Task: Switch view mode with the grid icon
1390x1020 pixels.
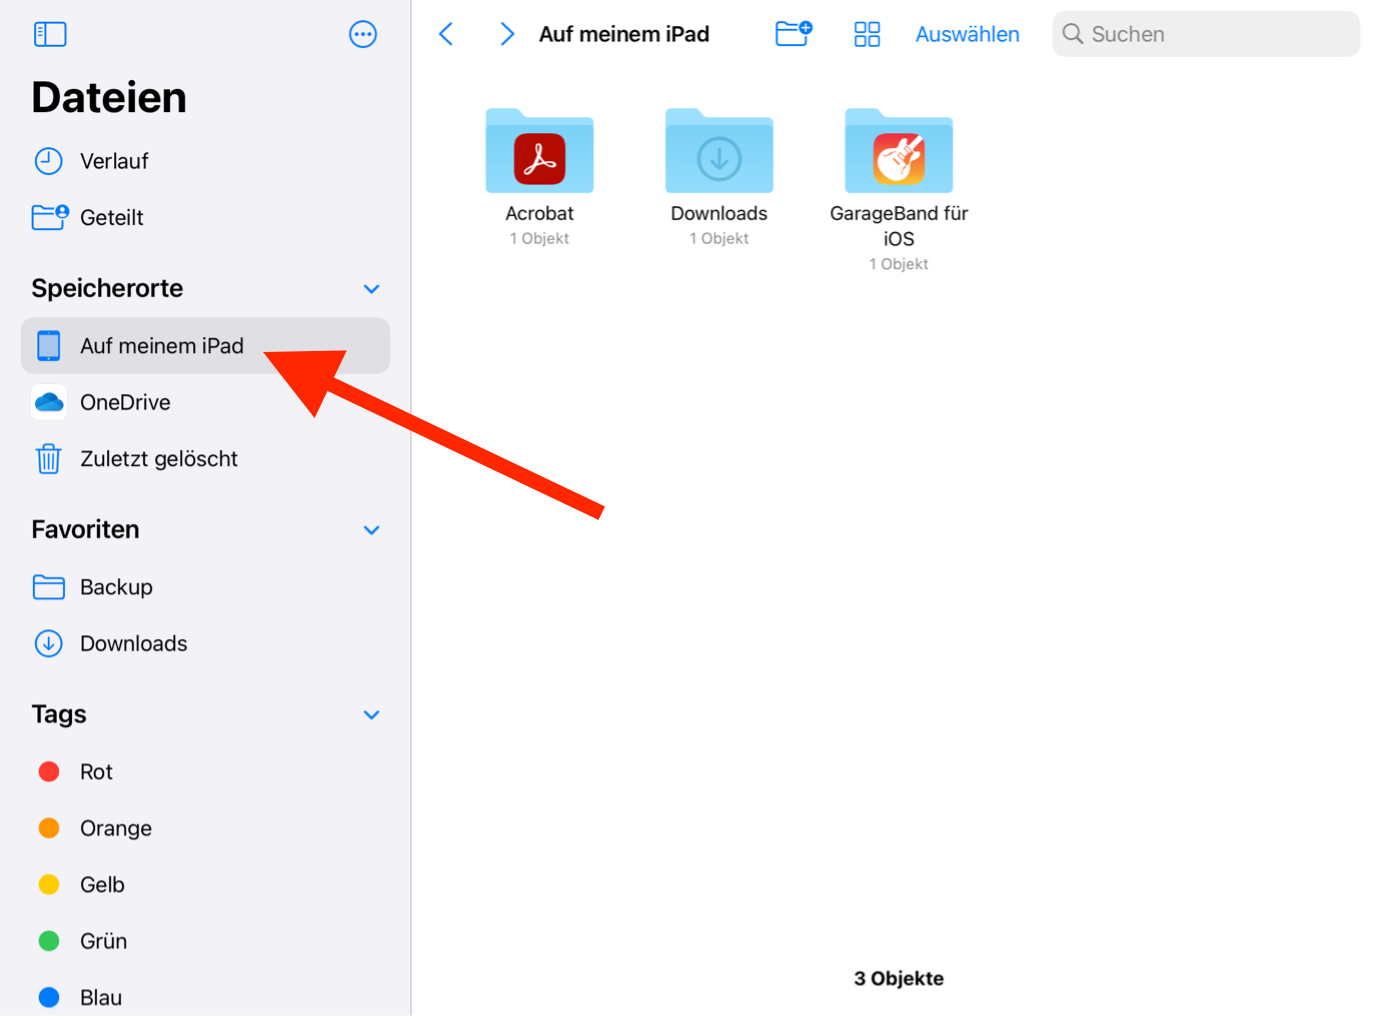Action: (x=867, y=34)
